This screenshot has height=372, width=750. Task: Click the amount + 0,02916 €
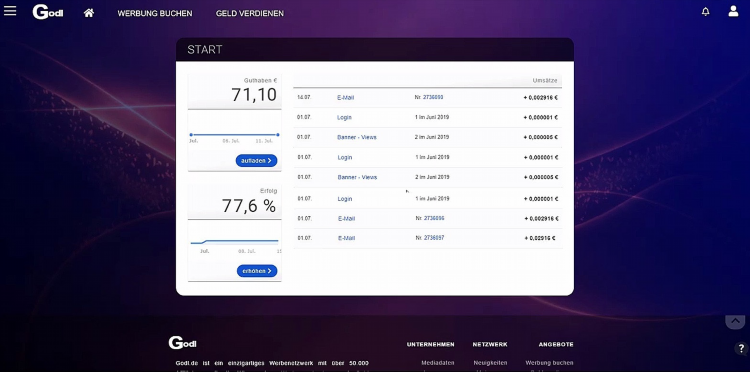[x=540, y=238]
